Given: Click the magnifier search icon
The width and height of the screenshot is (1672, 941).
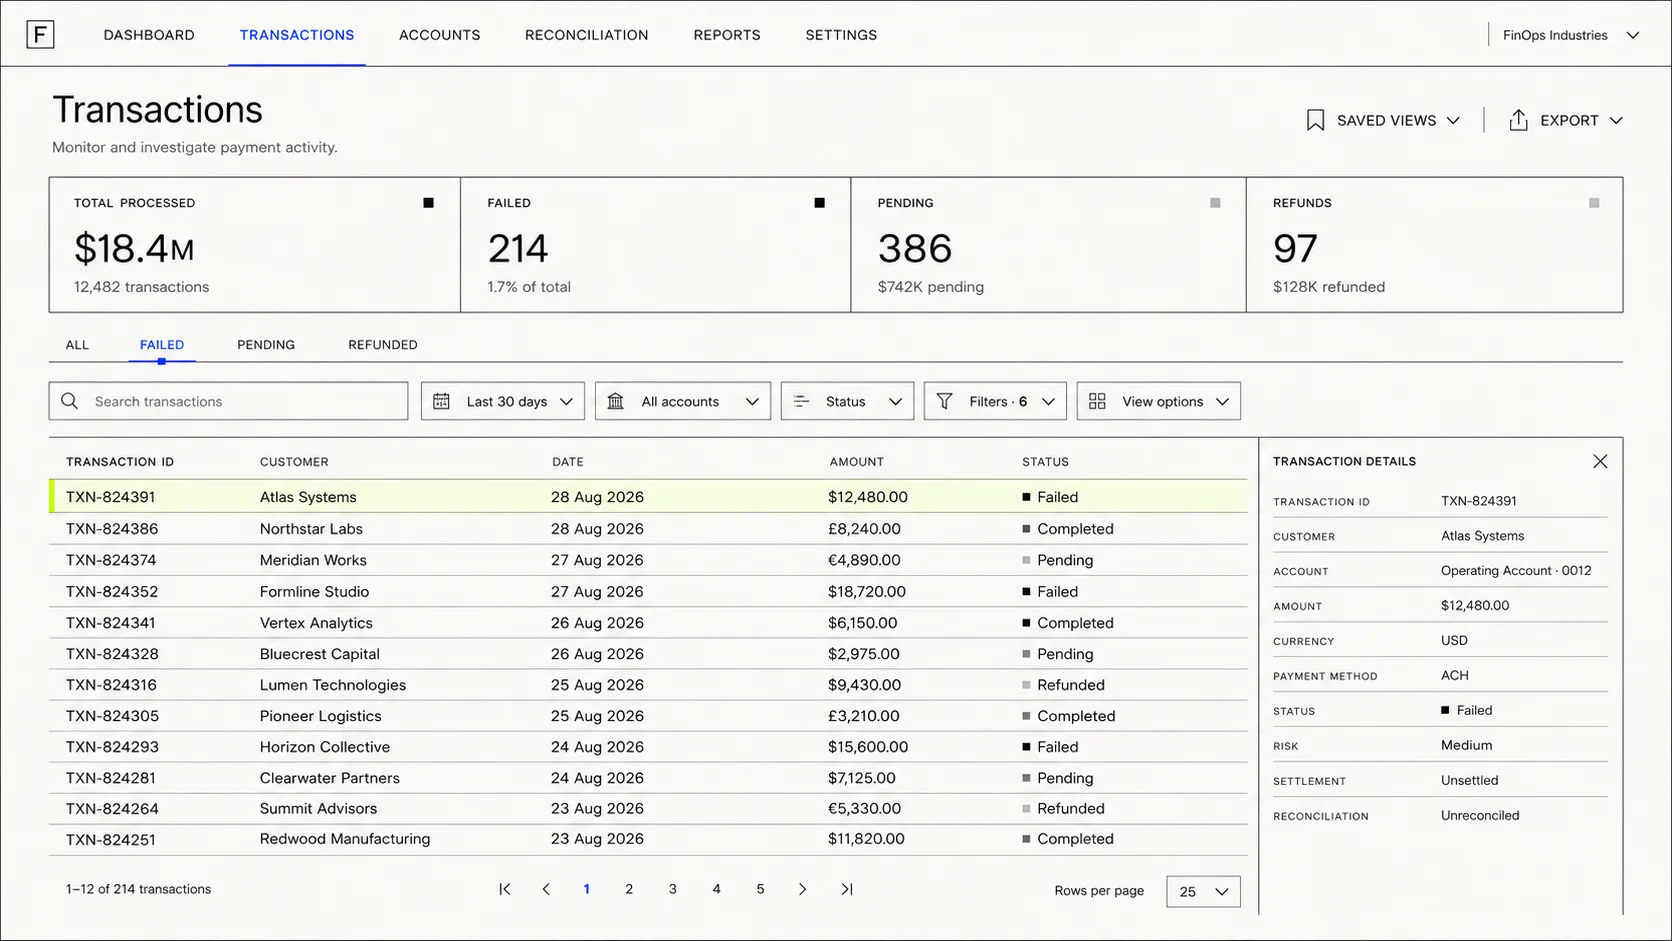Looking at the screenshot, I should (69, 401).
